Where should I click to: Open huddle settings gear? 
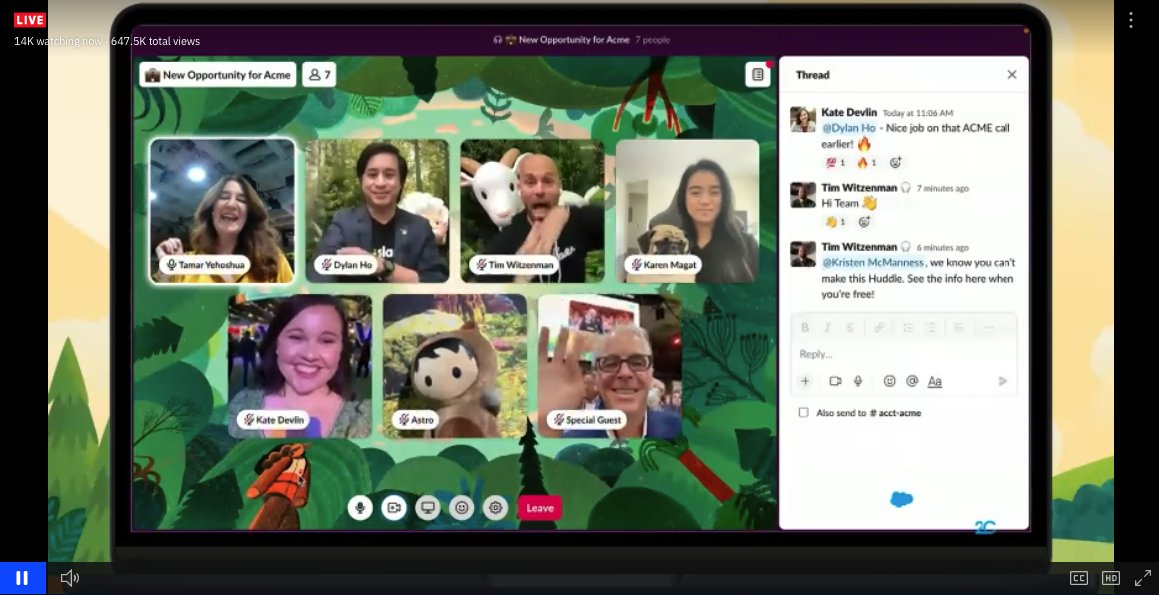pyautogui.click(x=496, y=508)
